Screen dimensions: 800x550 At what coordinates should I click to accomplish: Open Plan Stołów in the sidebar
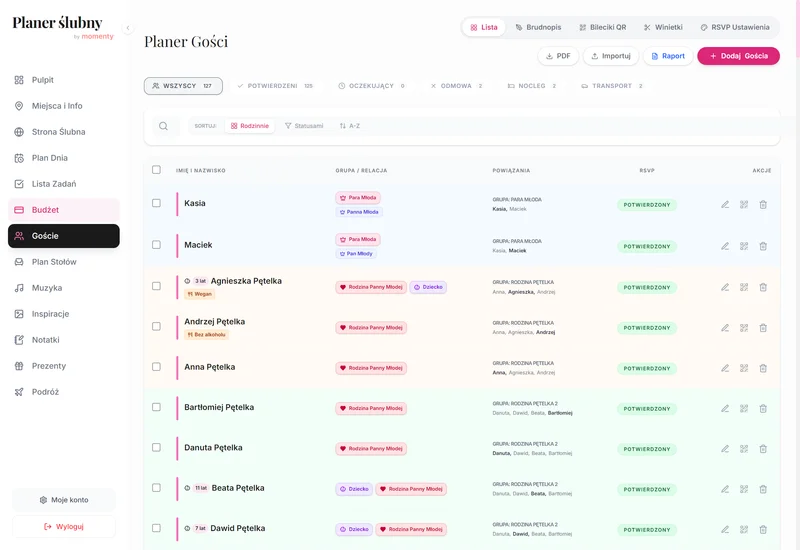click(54, 262)
